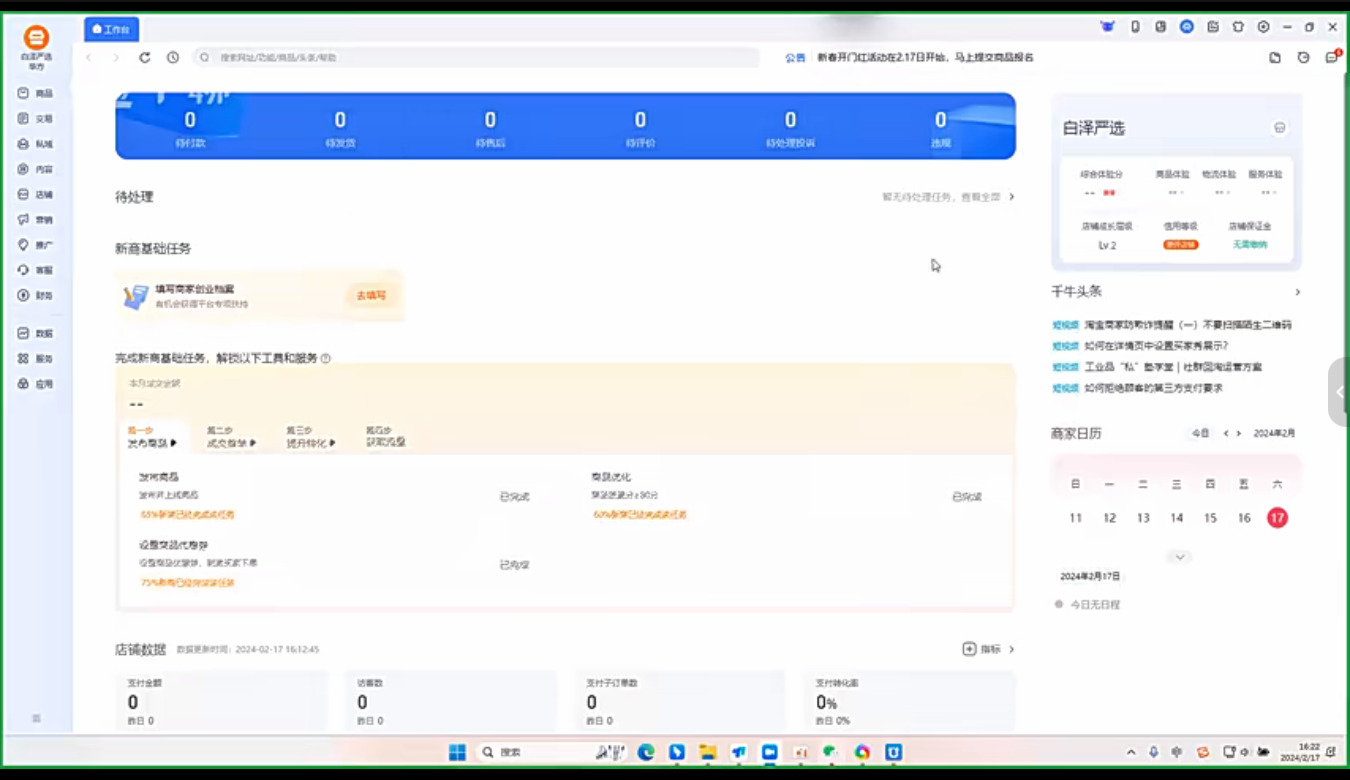Image resolution: width=1350 pixels, height=780 pixels.
Task: Click the 今日 button in the calendar
Action: (x=1200, y=434)
